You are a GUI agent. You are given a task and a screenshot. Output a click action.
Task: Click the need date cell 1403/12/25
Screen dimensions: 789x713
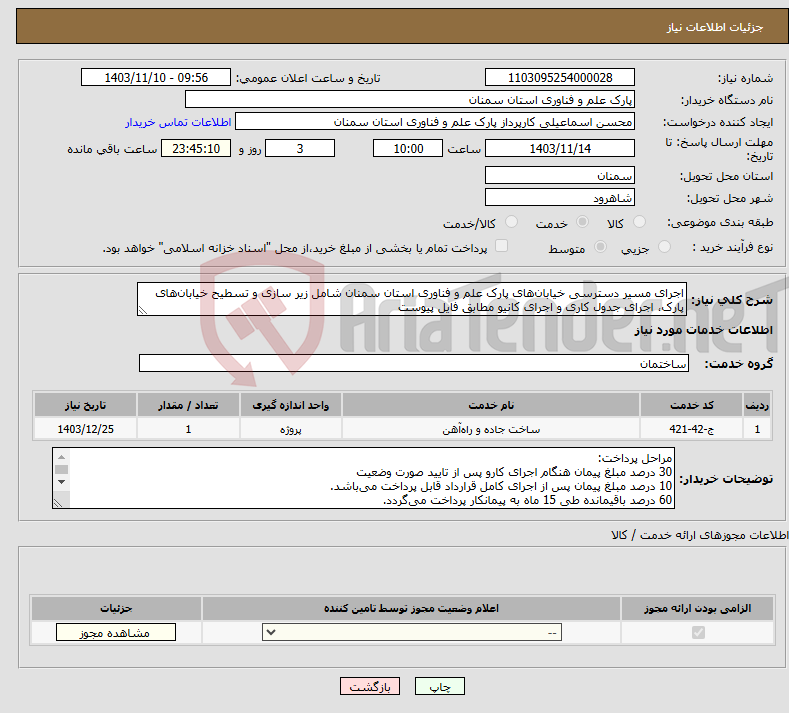(x=86, y=429)
